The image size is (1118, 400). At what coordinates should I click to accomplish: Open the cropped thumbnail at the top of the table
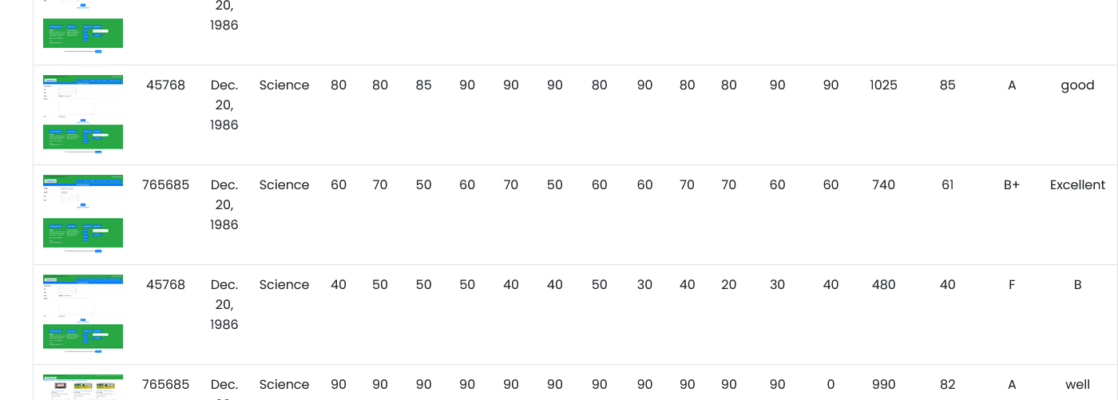[83, 27]
